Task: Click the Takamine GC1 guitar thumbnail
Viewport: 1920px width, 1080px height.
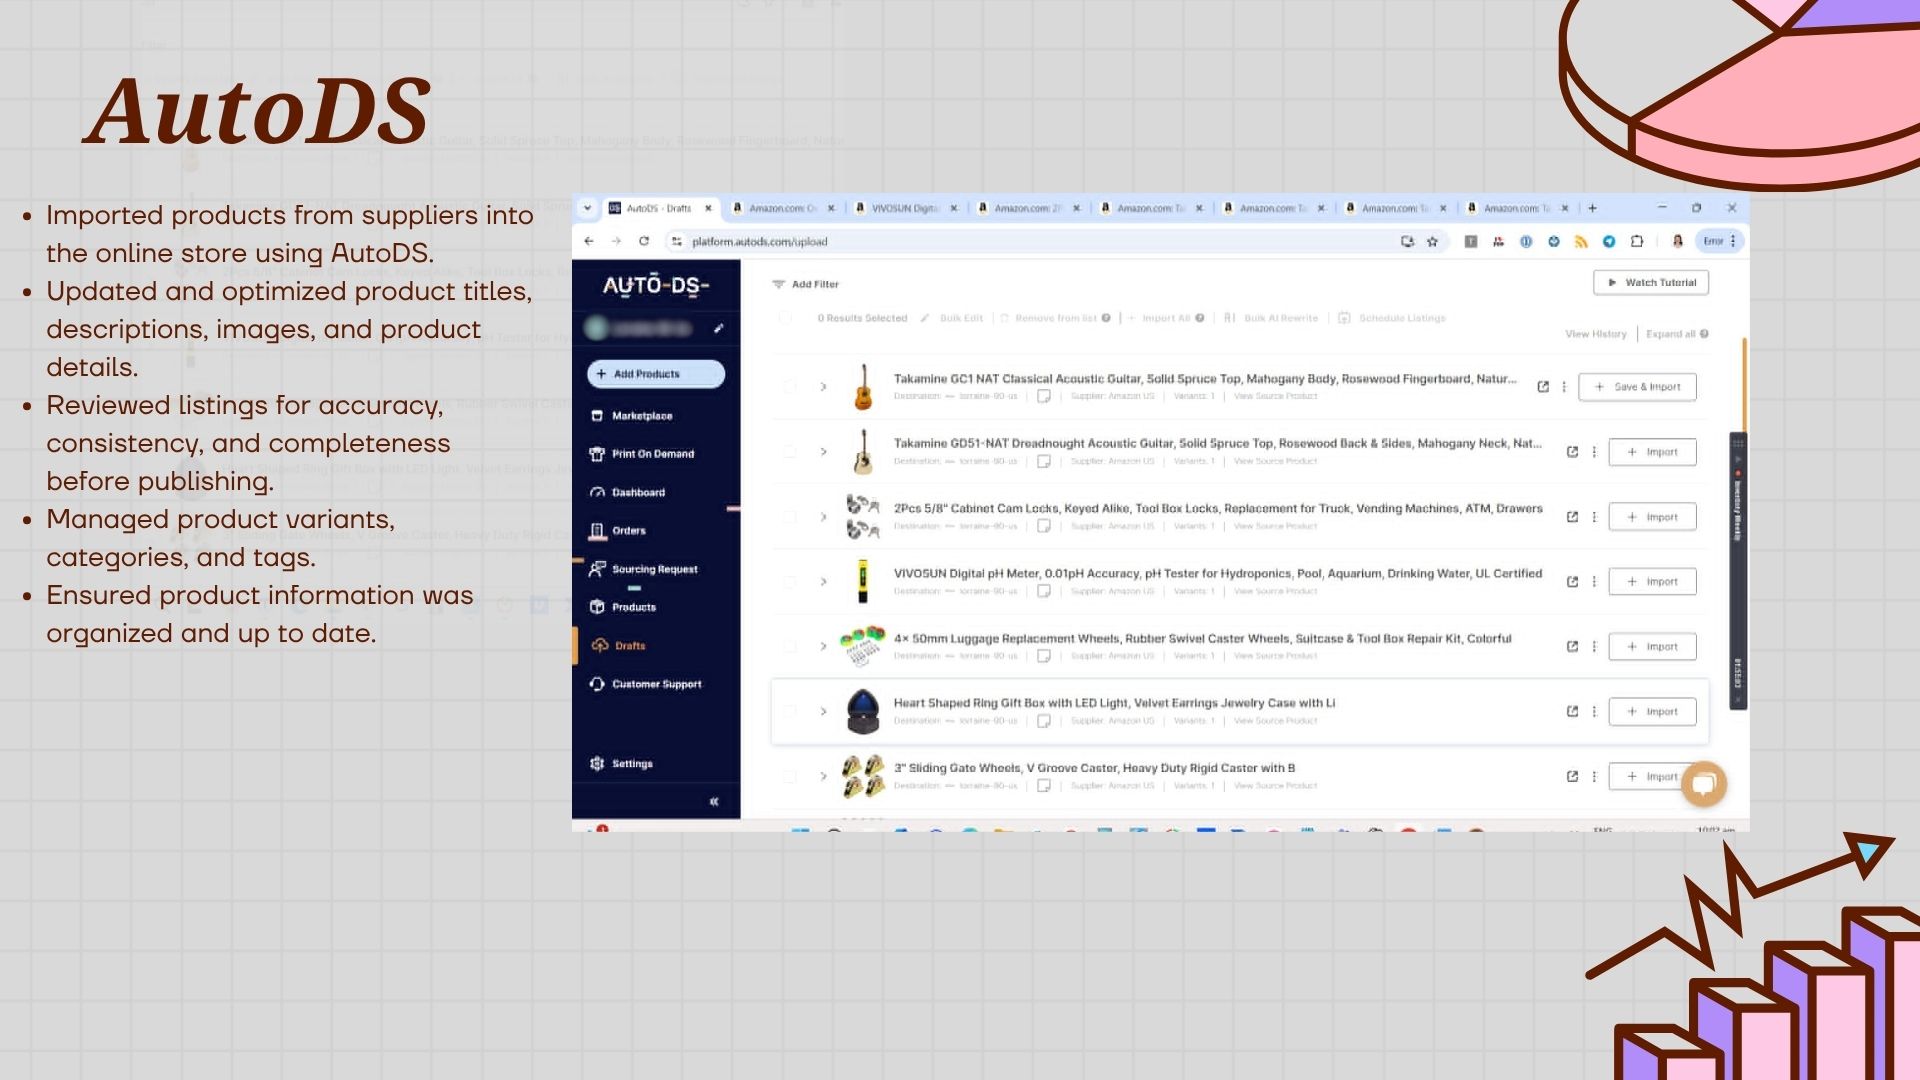Action: point(863,387)
